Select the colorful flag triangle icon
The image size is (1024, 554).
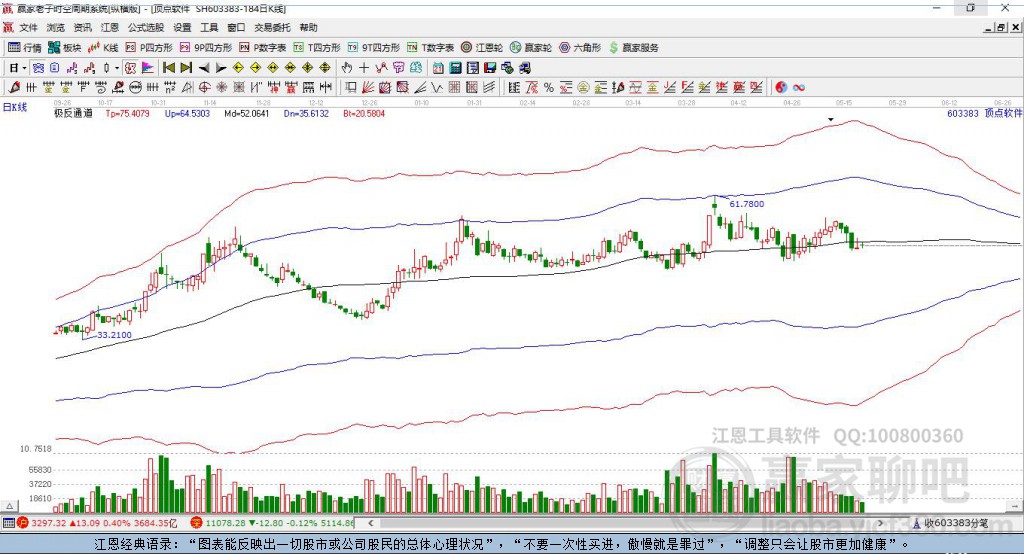148,68
